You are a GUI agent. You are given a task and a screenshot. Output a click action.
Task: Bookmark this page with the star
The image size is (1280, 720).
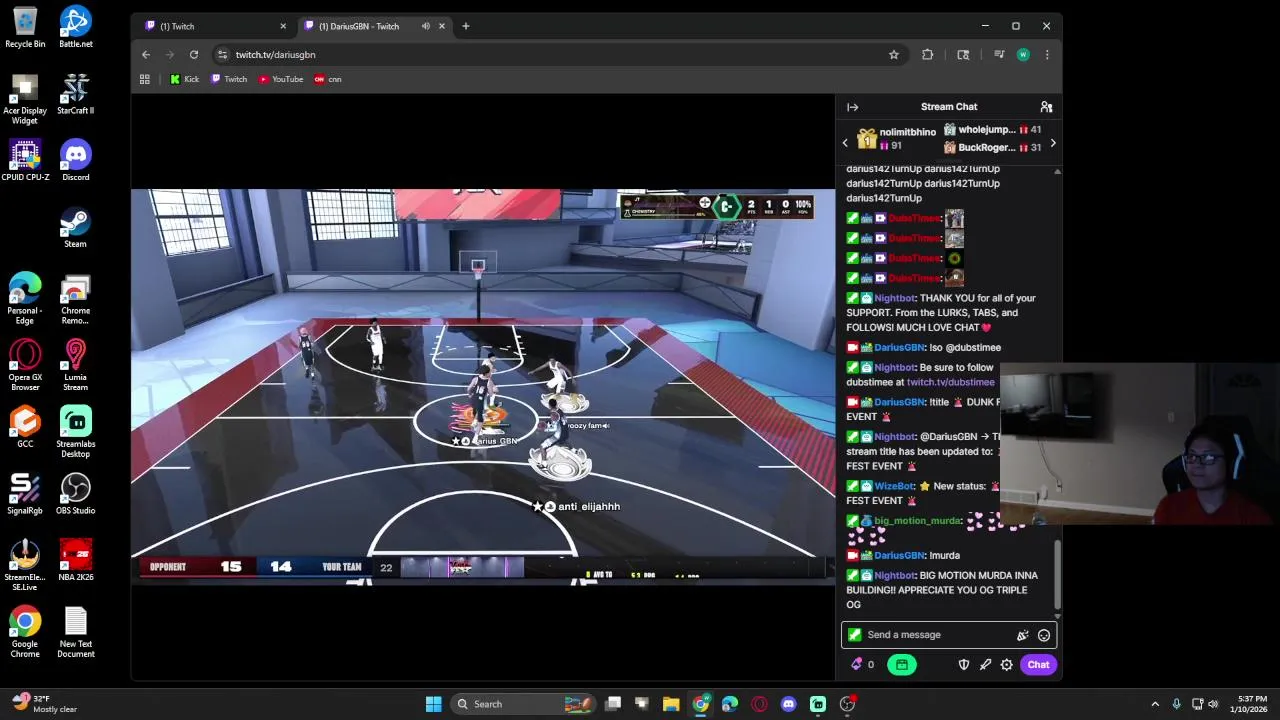893,55
